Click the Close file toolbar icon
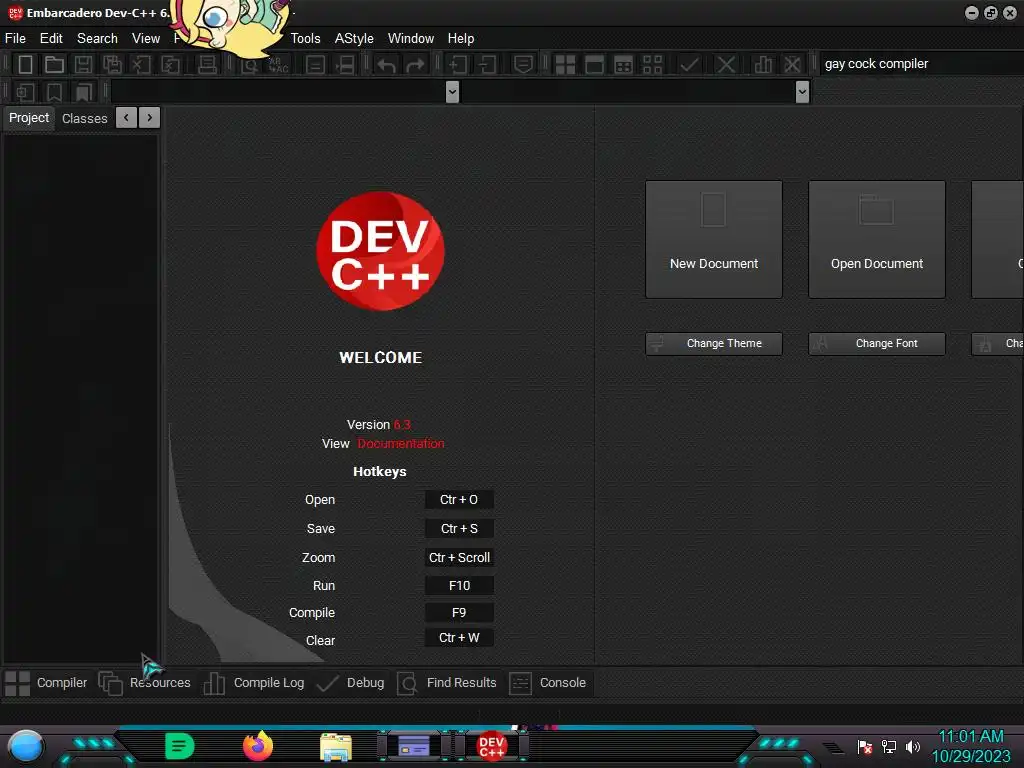 point(141,64)
